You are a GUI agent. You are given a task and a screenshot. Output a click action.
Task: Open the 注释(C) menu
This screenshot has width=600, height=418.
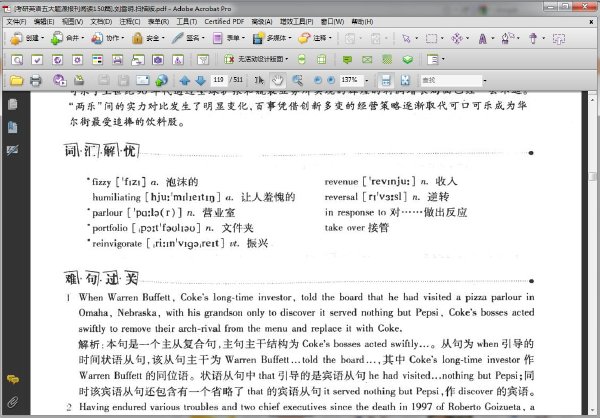130,22
